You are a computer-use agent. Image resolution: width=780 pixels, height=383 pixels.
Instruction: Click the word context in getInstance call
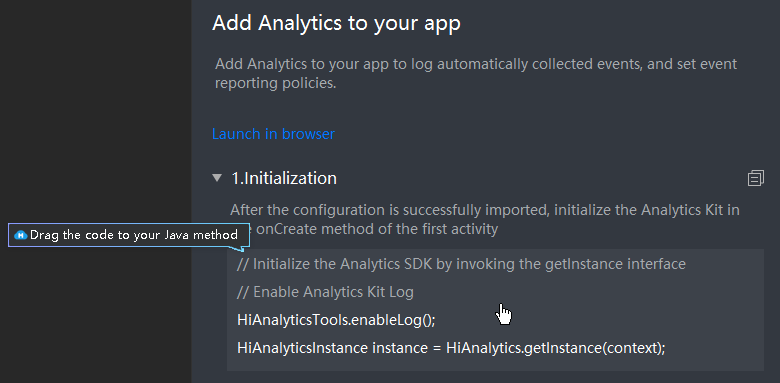[631, 348]
